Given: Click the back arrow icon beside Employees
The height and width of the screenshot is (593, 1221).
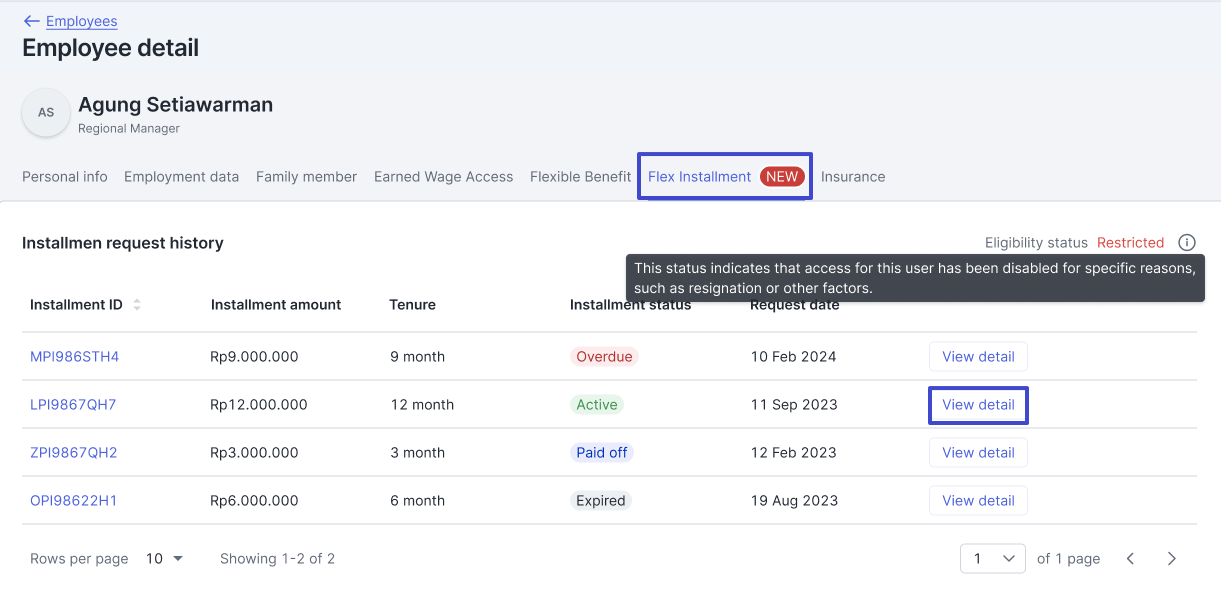Looking at the screenshot, I should pyautogui.click(x=31, y=21).
